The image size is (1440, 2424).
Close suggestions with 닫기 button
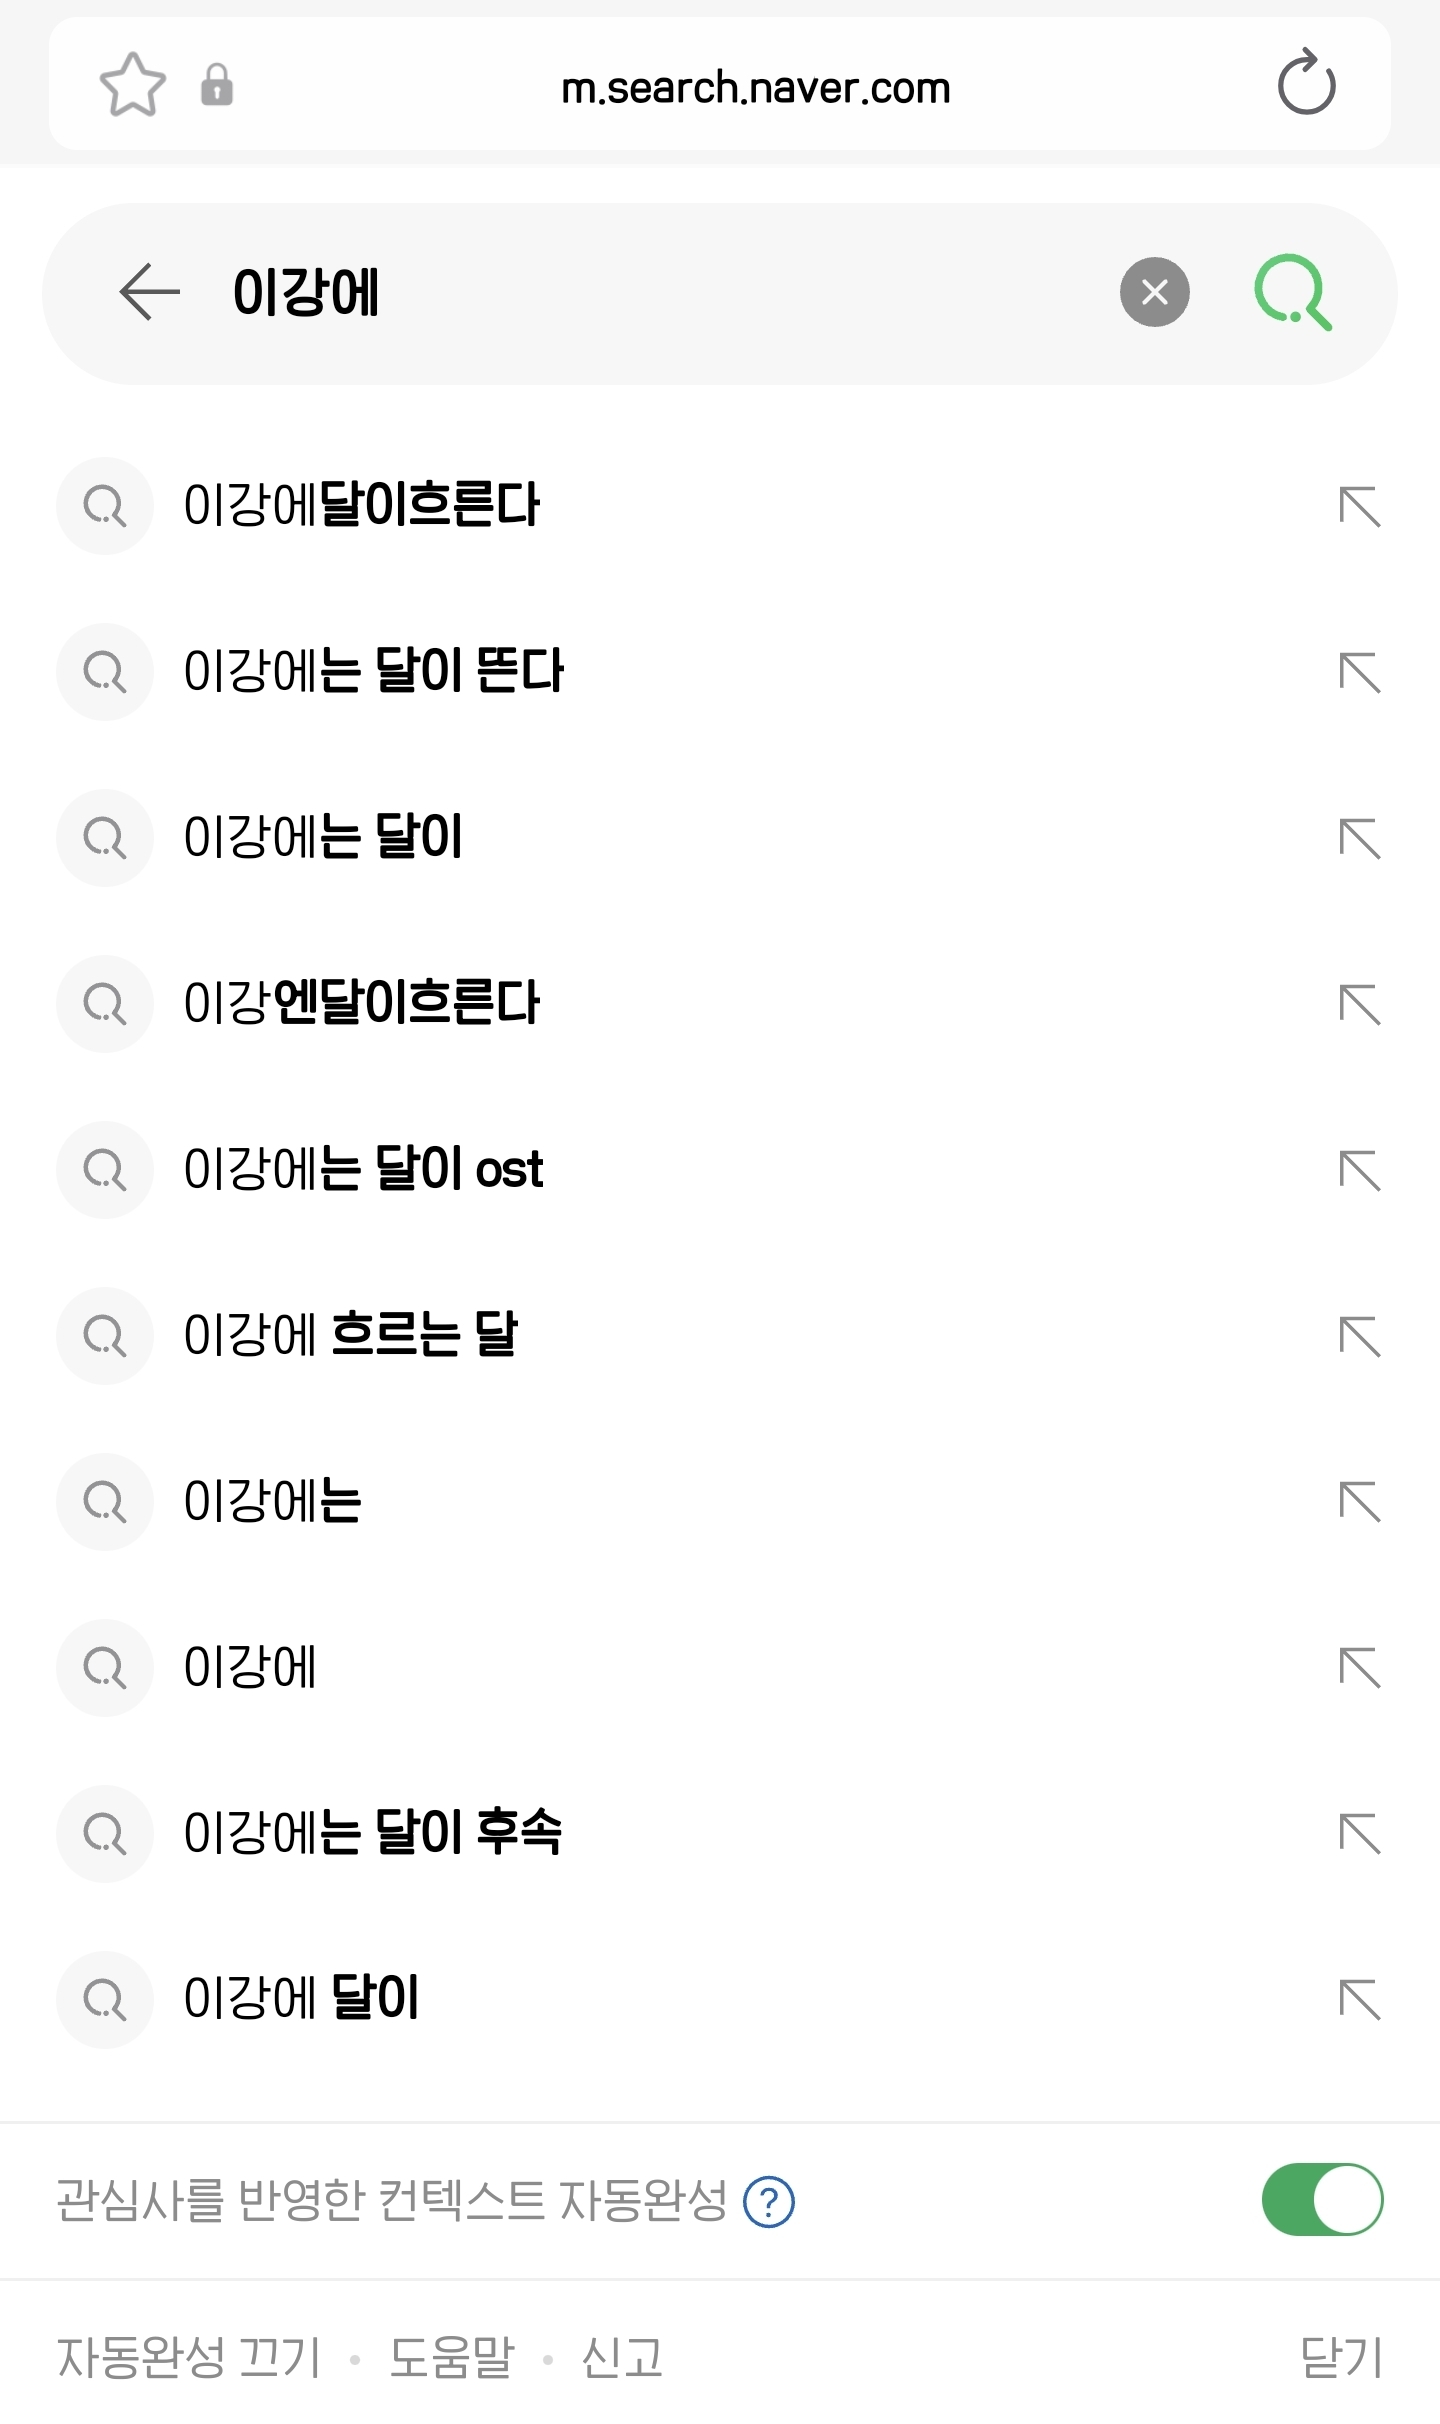pos(1340,2358)
